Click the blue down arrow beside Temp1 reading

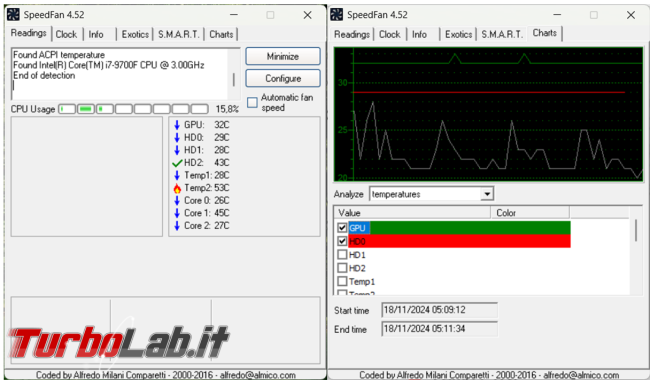pos(177,175)
